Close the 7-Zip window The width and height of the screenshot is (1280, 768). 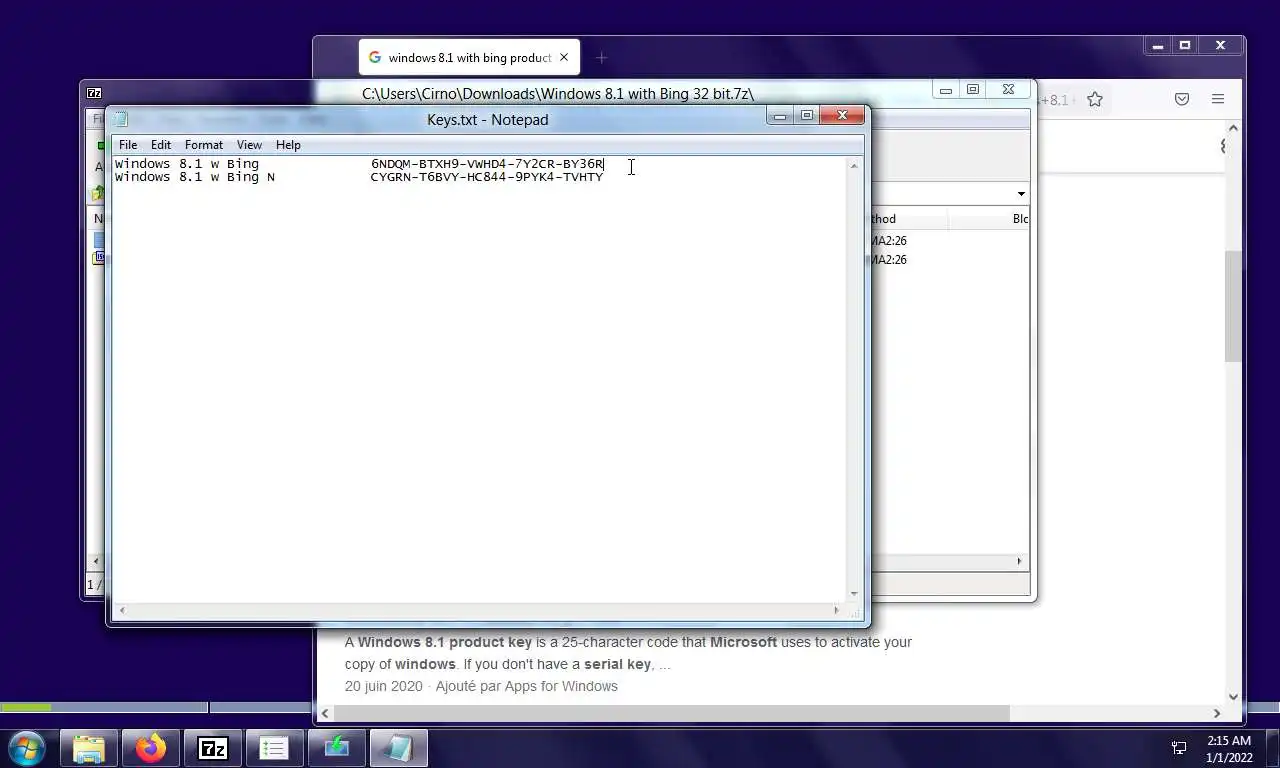pos(1008,90)
